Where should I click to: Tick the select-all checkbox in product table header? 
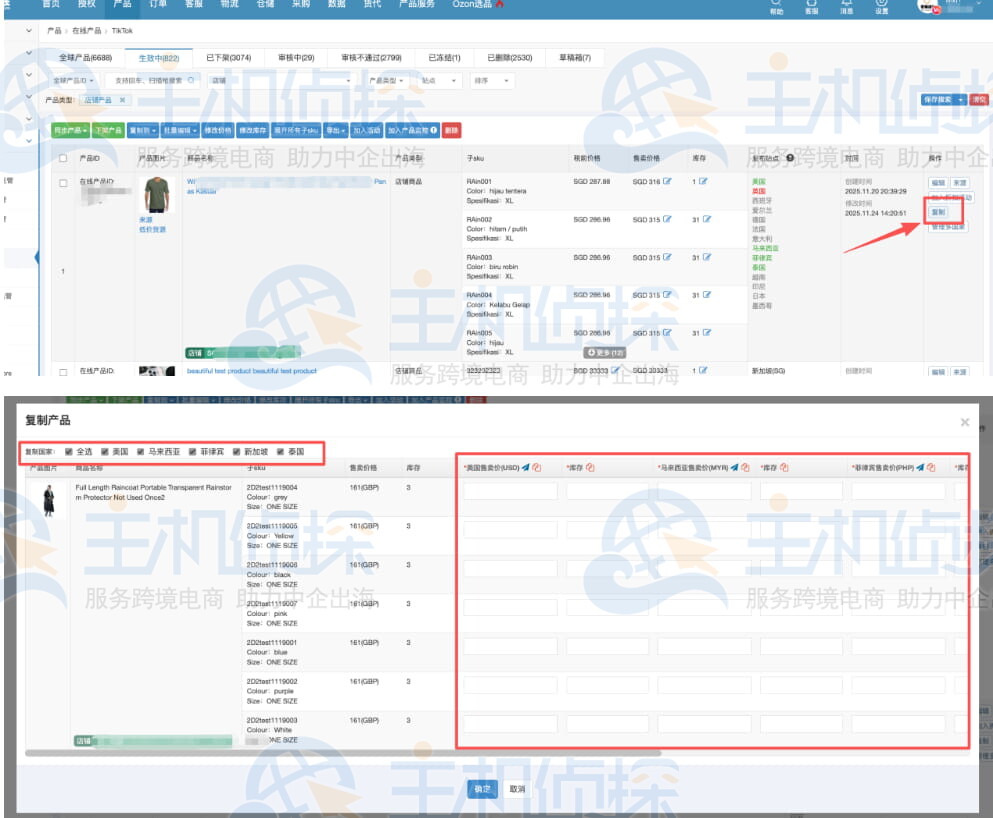click(63, 158)
